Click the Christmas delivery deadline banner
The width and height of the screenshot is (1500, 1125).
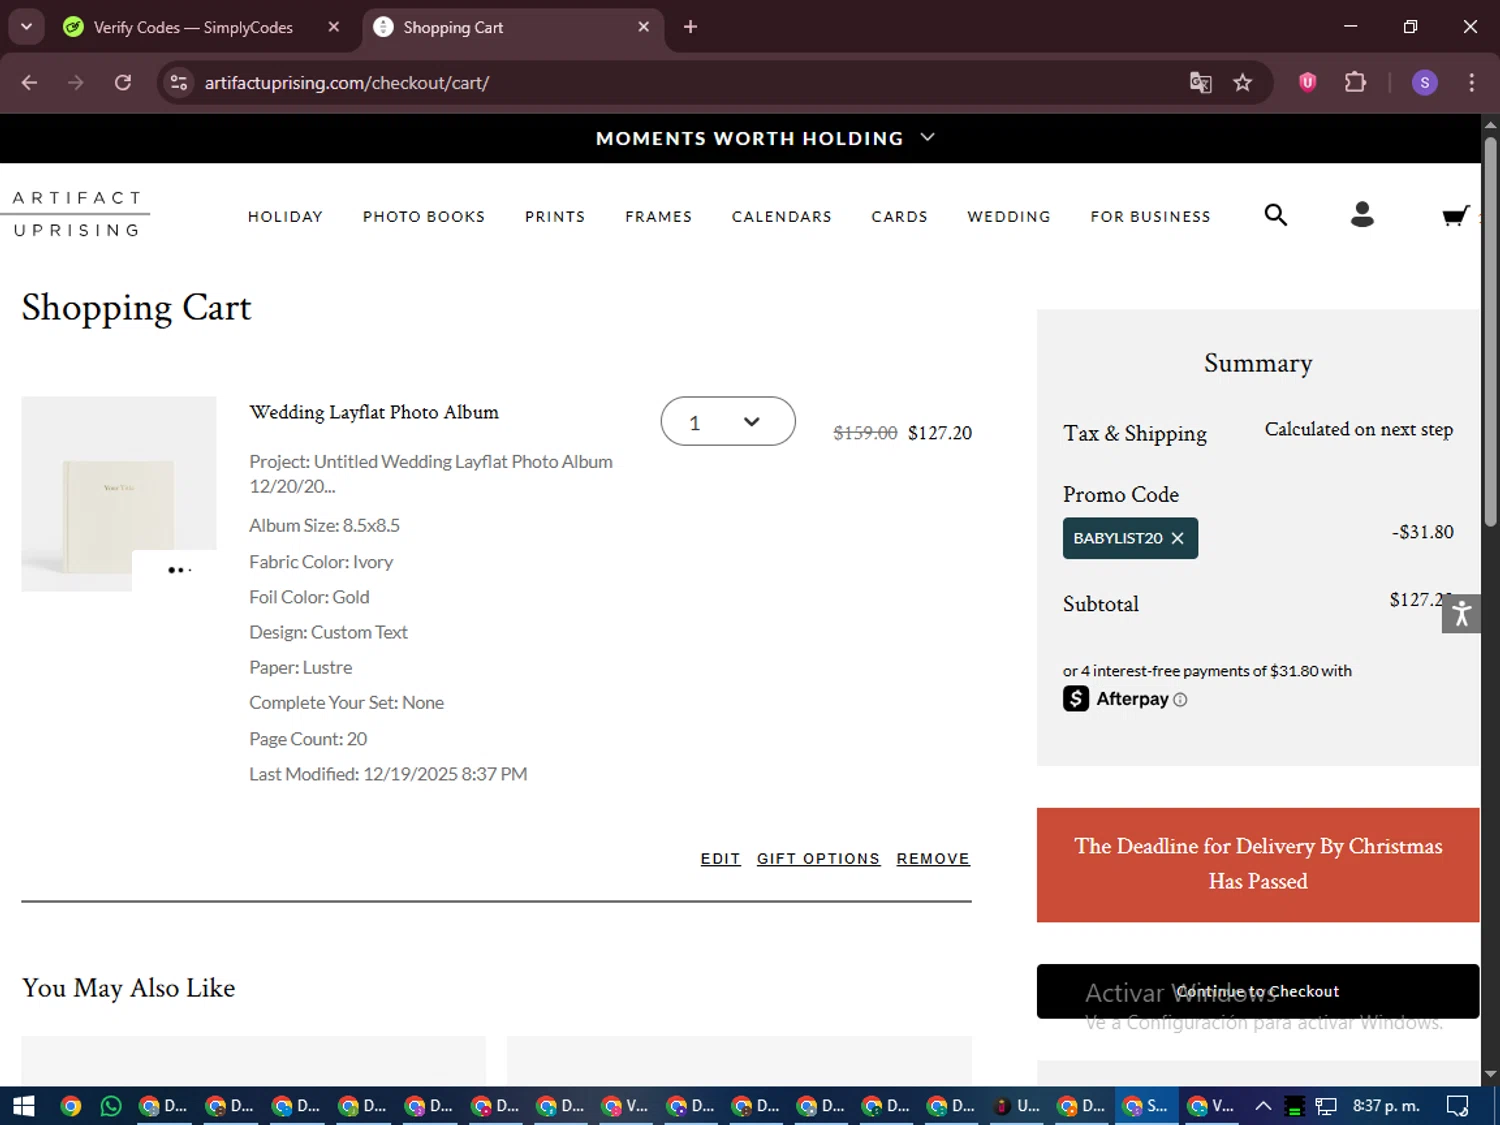point(1258,864)
